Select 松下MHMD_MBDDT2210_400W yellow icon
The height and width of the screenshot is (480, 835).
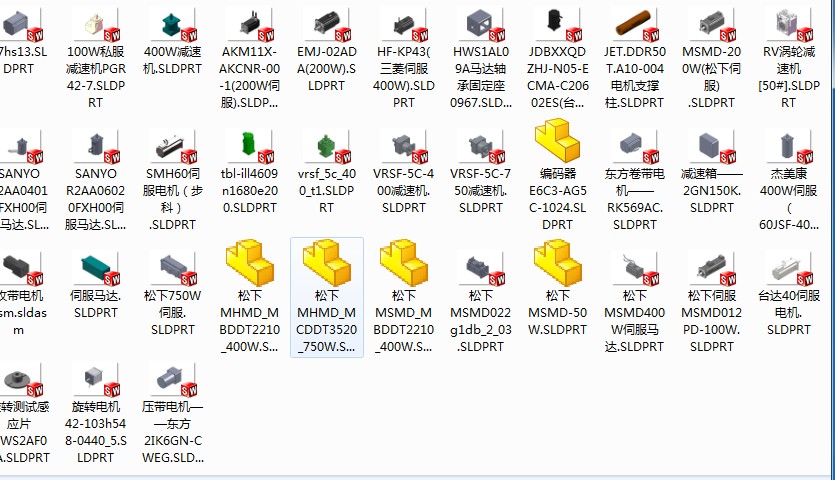pos(250,263)
